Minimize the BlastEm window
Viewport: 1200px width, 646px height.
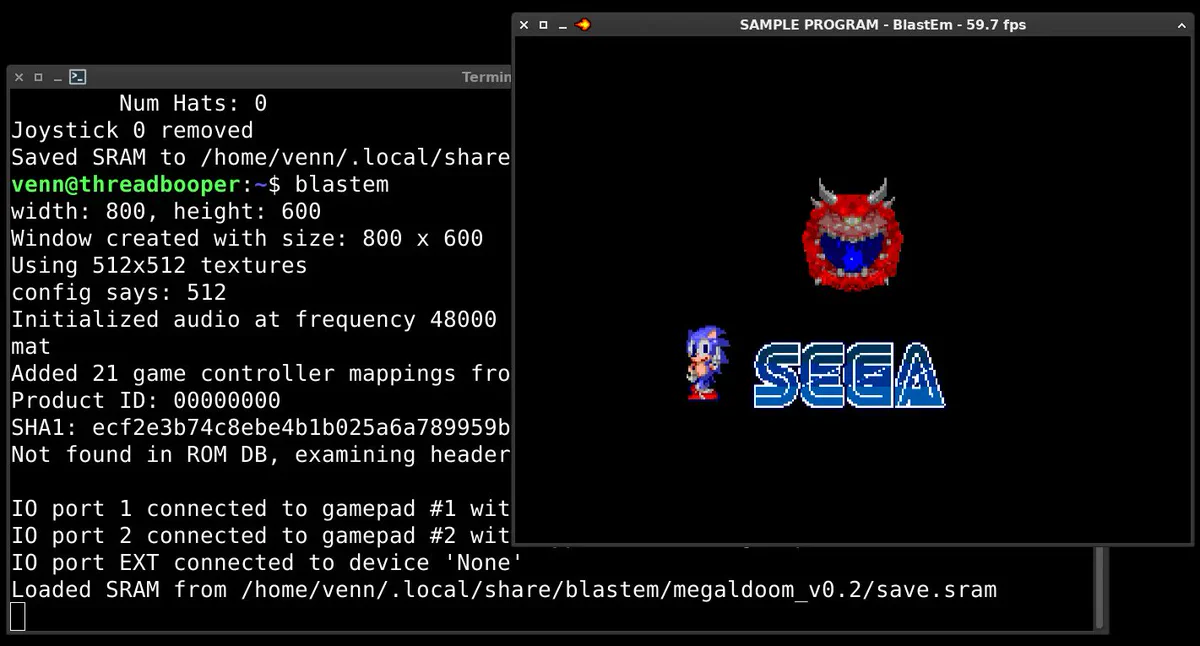tap(563, 25)
